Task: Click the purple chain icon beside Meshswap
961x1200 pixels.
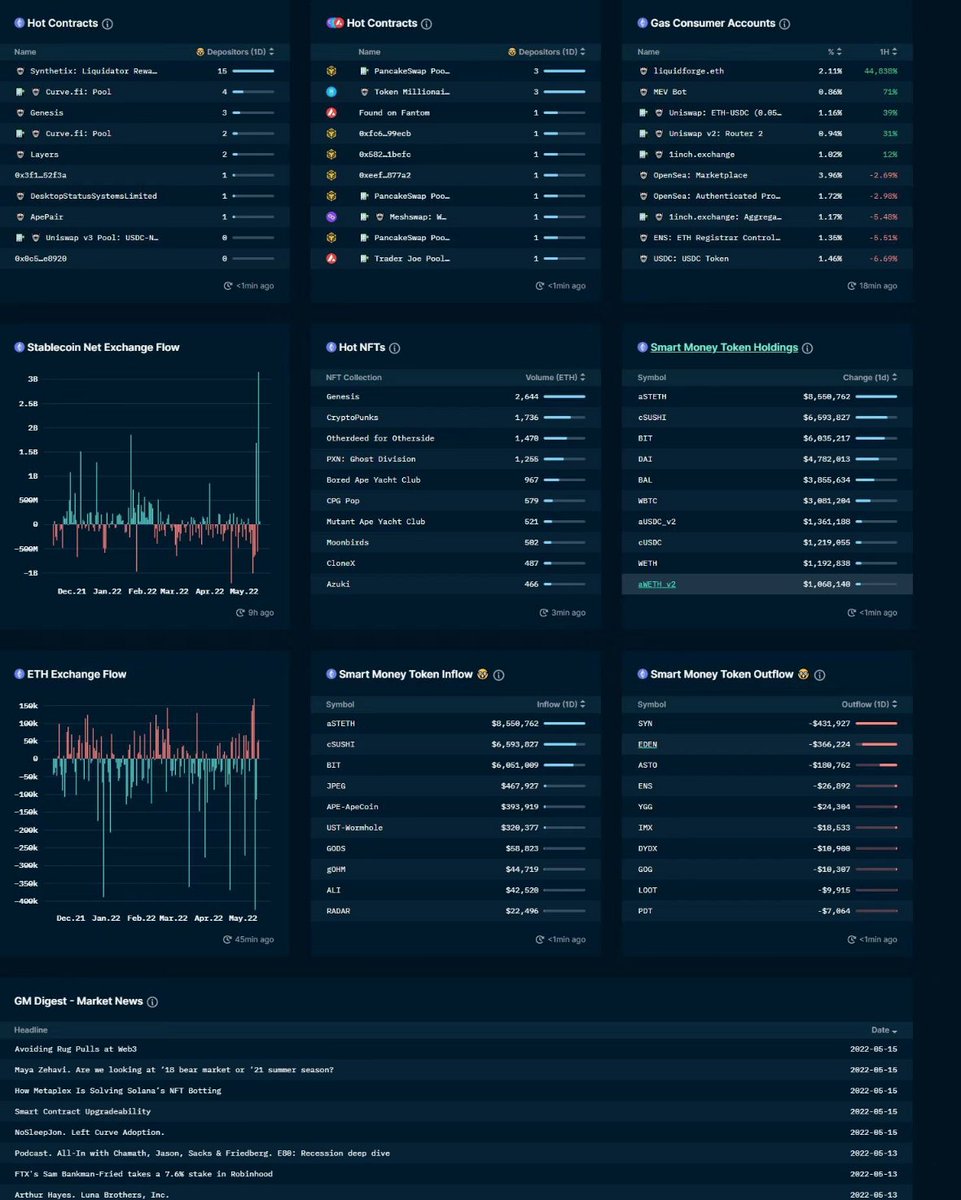Action: pyautogui.click(x=331, y=216)
